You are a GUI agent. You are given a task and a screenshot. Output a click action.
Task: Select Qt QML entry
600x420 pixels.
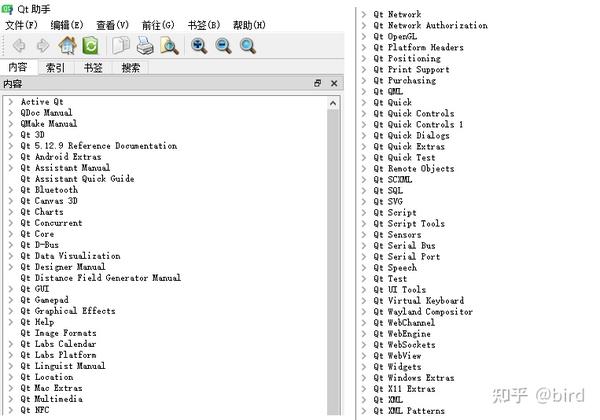388,91
